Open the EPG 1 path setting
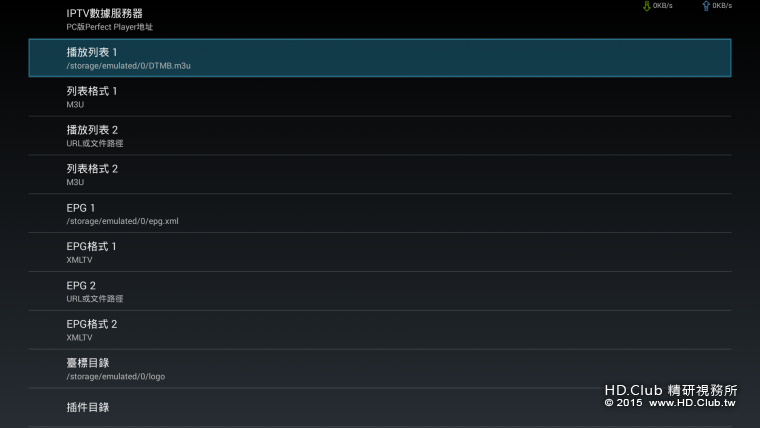Viewport: 760px width, 428px height. (x=380, y=213)
